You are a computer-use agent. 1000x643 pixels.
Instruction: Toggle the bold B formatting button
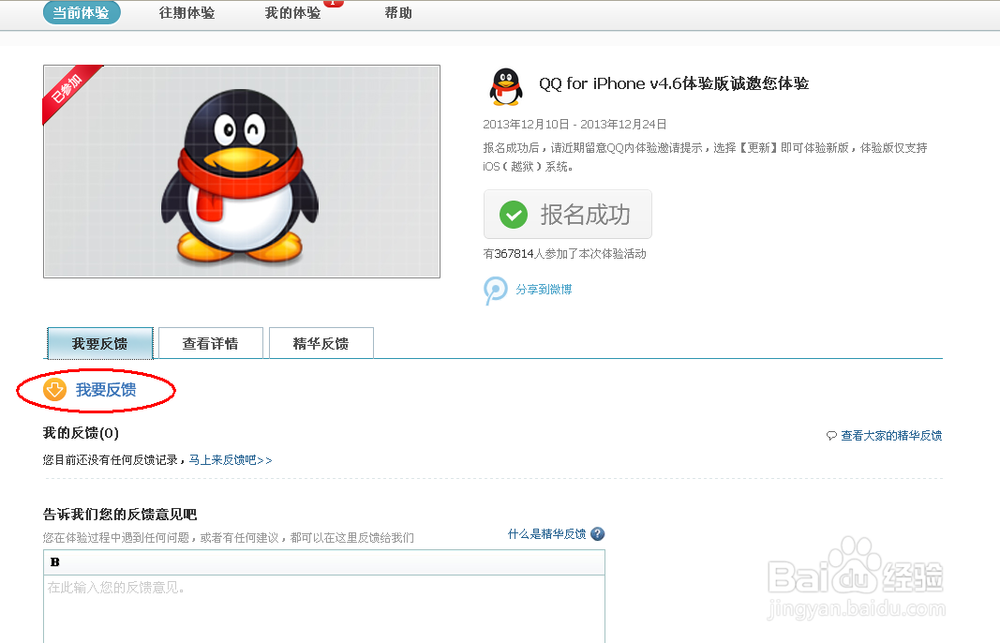[x=55, y=562]
